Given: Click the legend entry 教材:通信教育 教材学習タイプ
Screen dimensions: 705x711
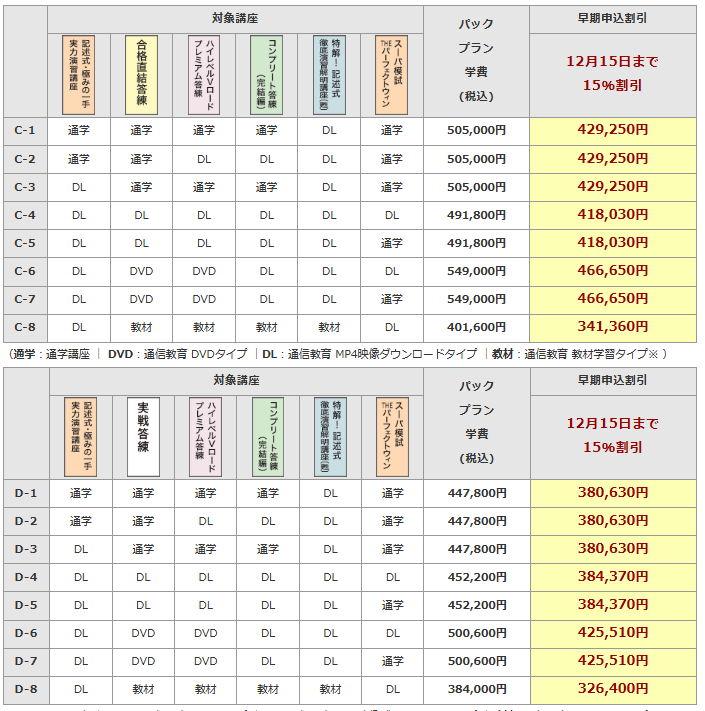Looking at the screenshot, I should [x=575, y=354].
